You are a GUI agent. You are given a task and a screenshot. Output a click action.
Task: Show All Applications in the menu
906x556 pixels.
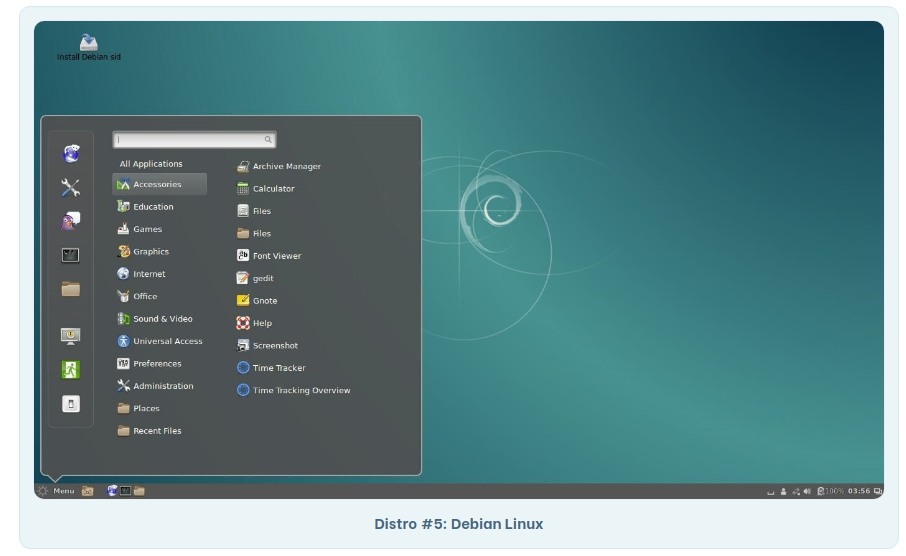tap(151, 164)
